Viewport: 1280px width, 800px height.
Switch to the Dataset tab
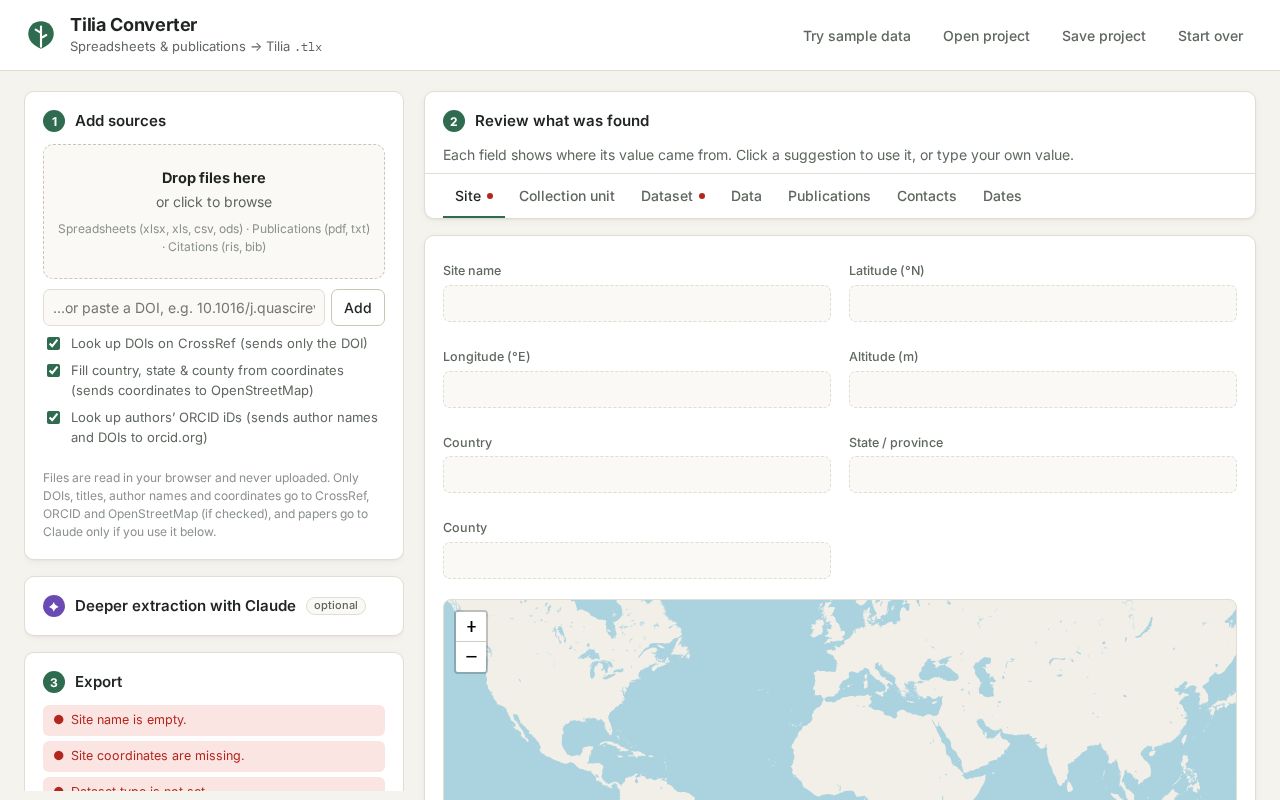tap(673, 196)
